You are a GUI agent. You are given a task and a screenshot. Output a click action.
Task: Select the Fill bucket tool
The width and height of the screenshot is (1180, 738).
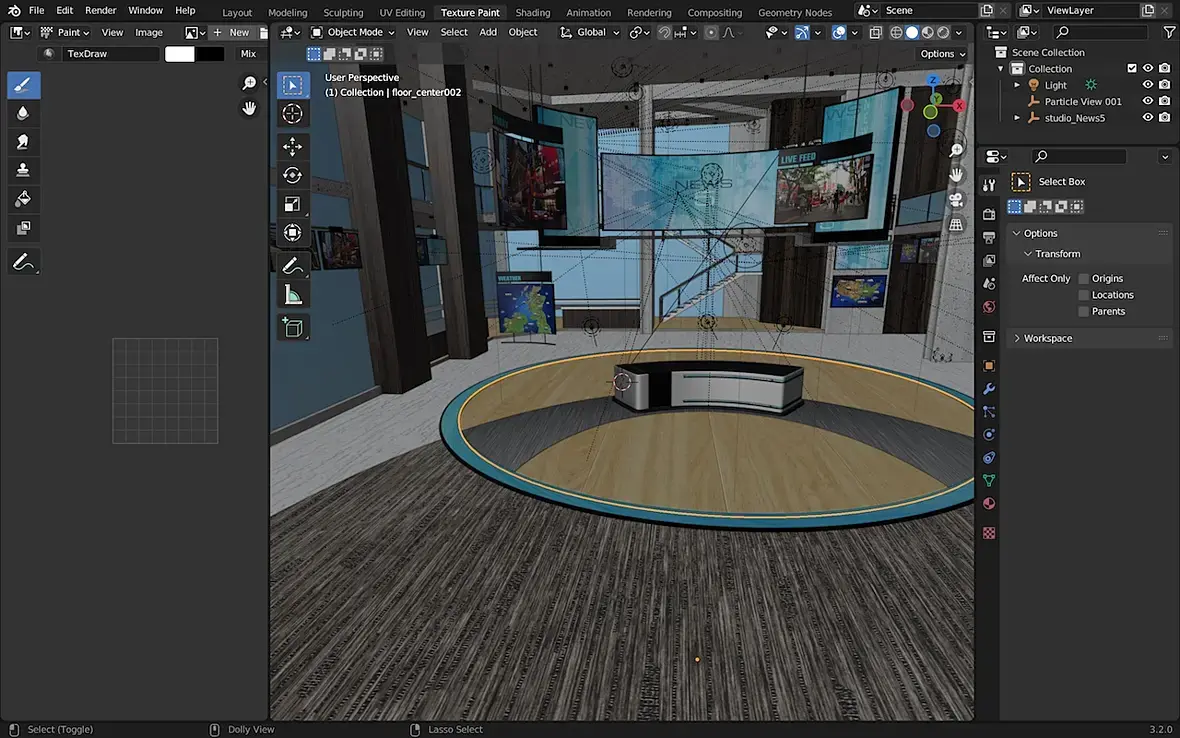tap(24, 199)
